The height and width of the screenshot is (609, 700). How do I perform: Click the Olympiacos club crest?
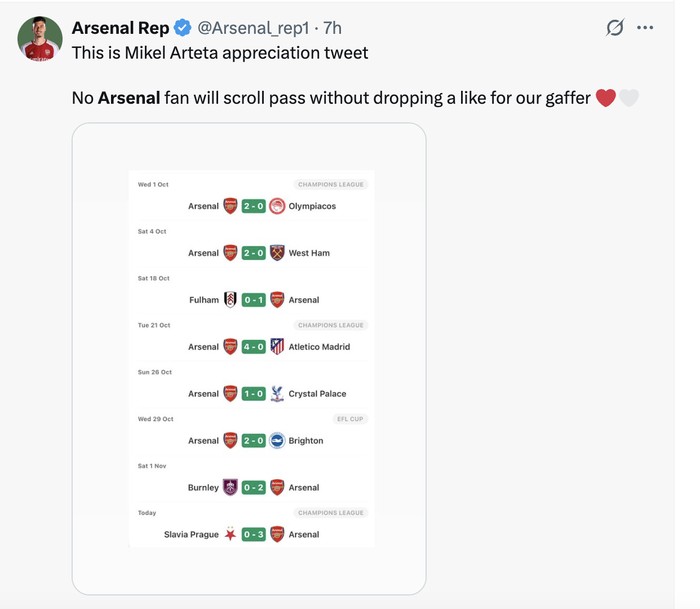tap(277, 206)
